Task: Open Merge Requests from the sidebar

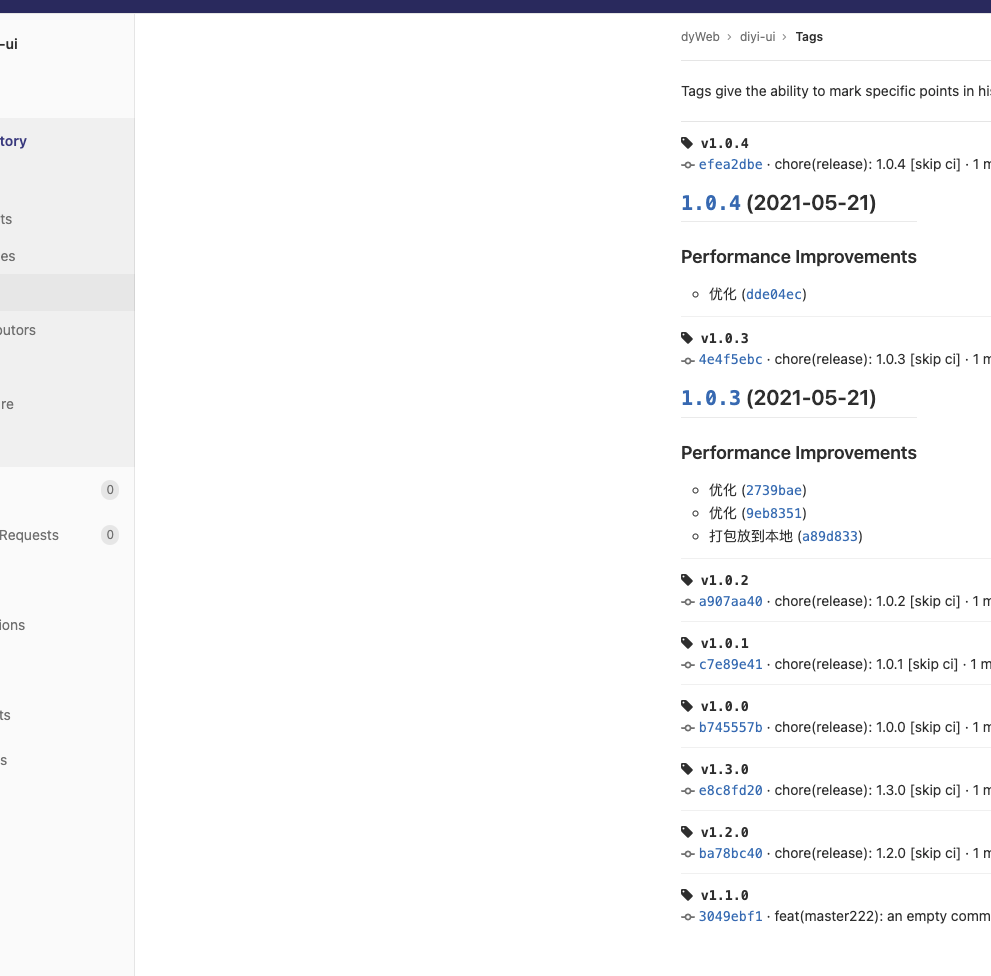Action: coord(29,535)
